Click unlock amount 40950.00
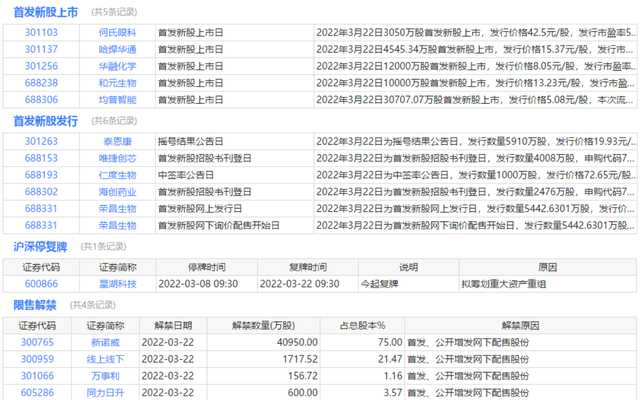The image size is (640, 400). [297, 342]
